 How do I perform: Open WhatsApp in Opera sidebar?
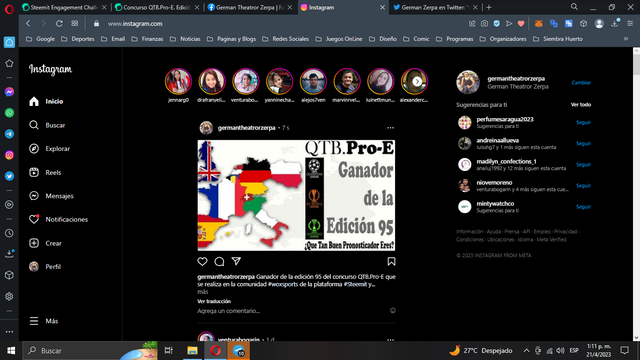coord(9,113)
